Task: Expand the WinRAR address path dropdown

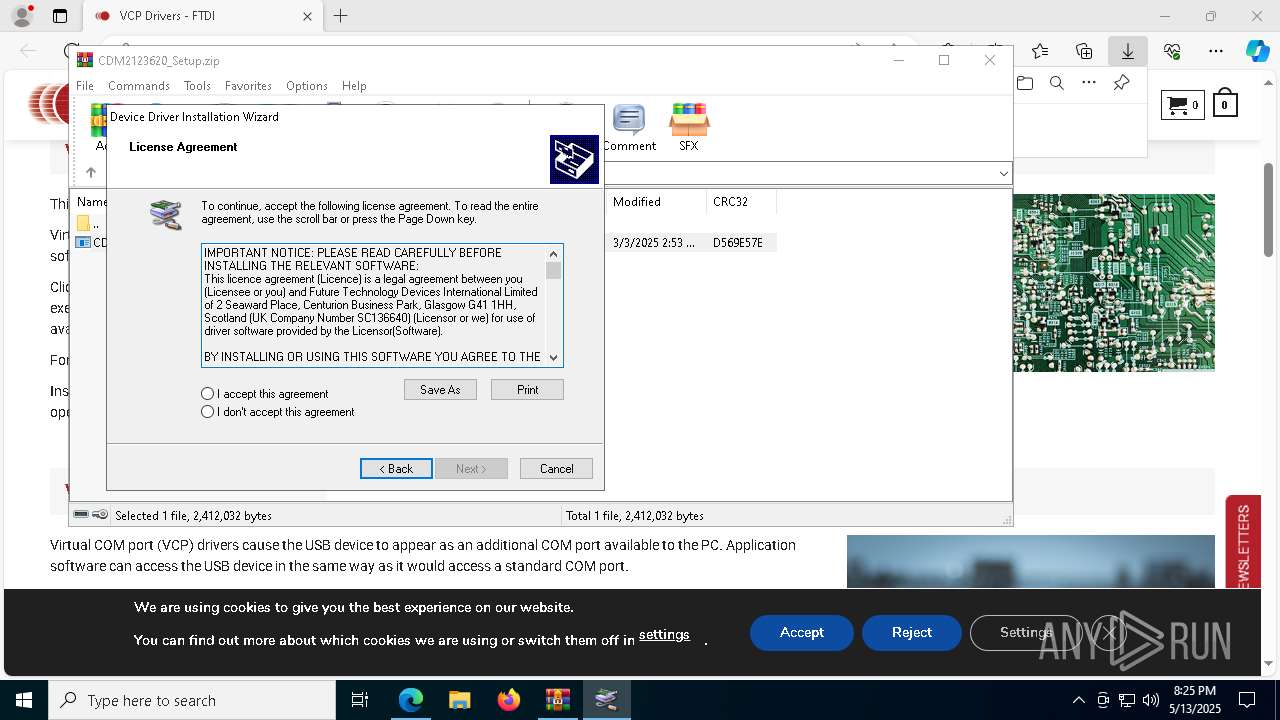Action: pos(1003,173)
